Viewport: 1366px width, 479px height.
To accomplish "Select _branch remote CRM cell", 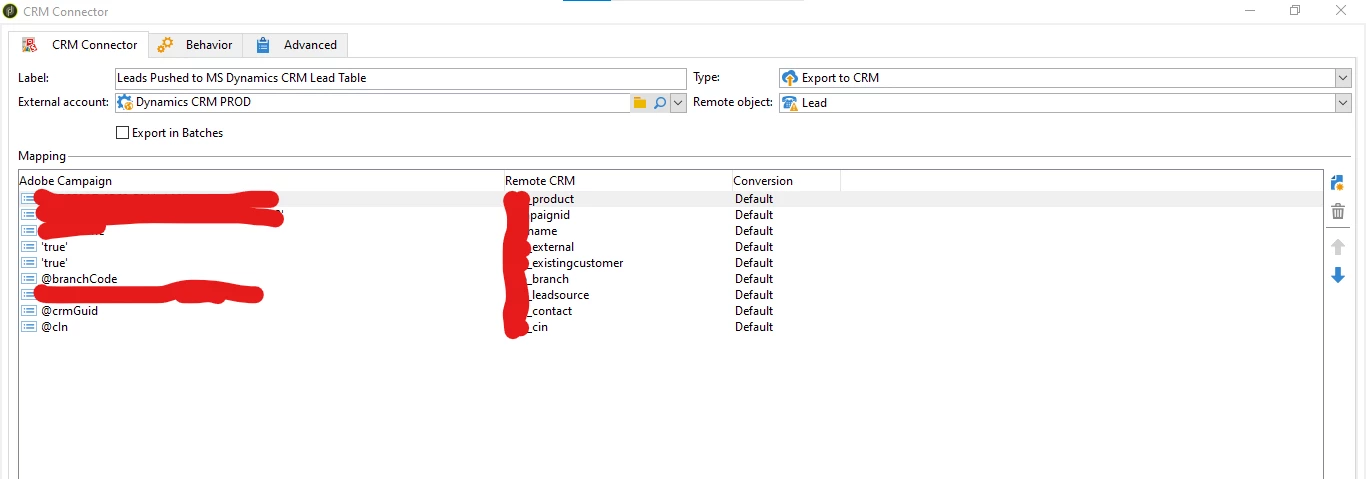I will 548,279.
